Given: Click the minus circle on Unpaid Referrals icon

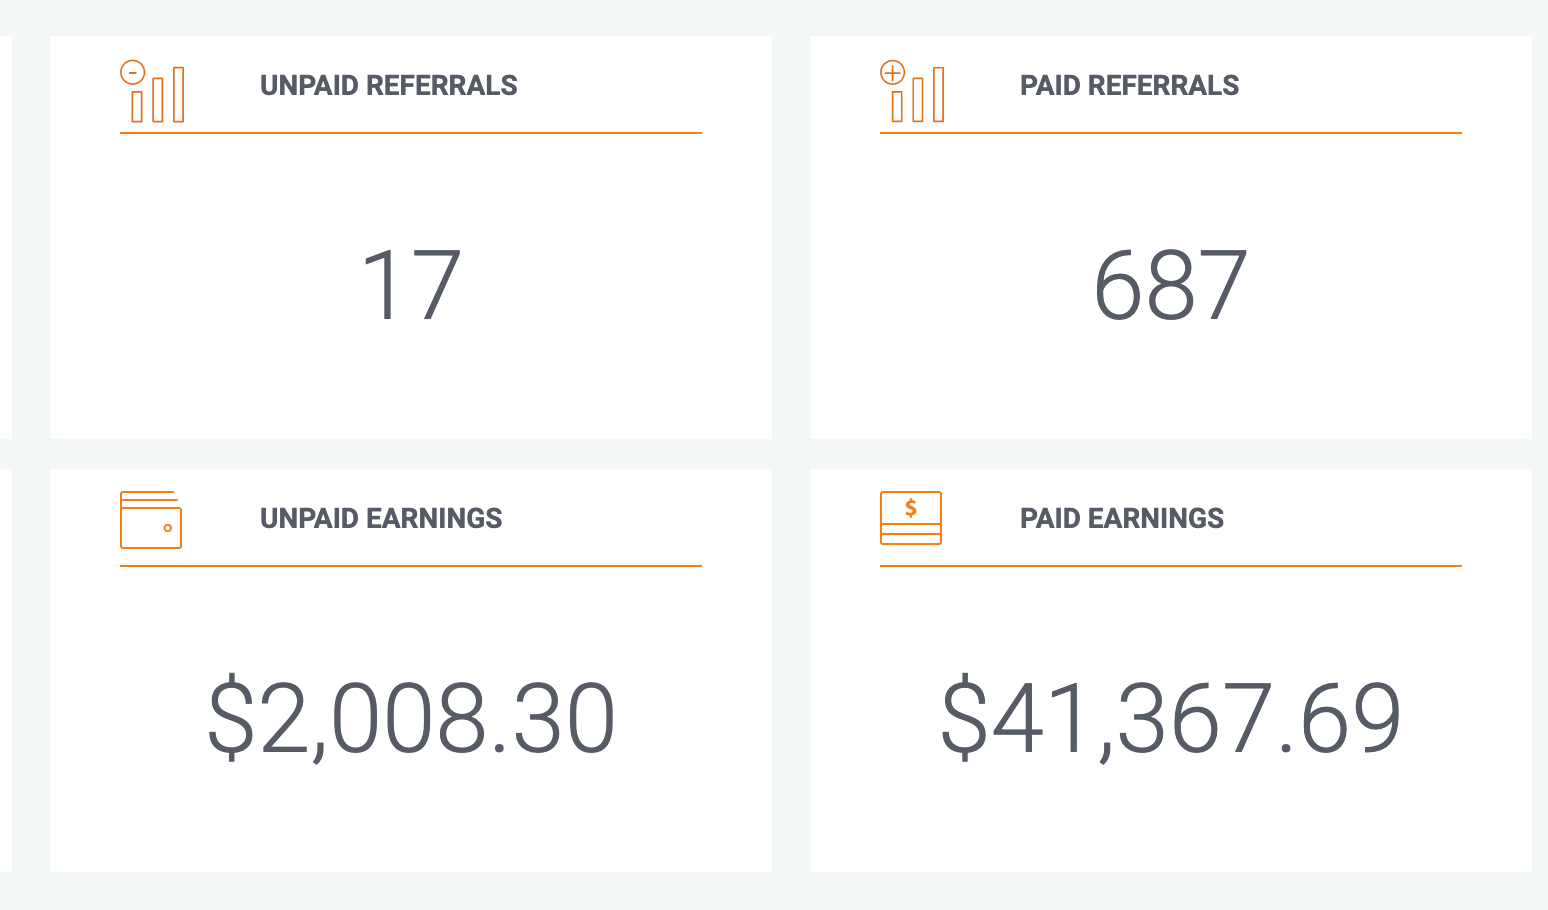Looking at the screenshot, I should pyautogui.click(x=132, y=72).
